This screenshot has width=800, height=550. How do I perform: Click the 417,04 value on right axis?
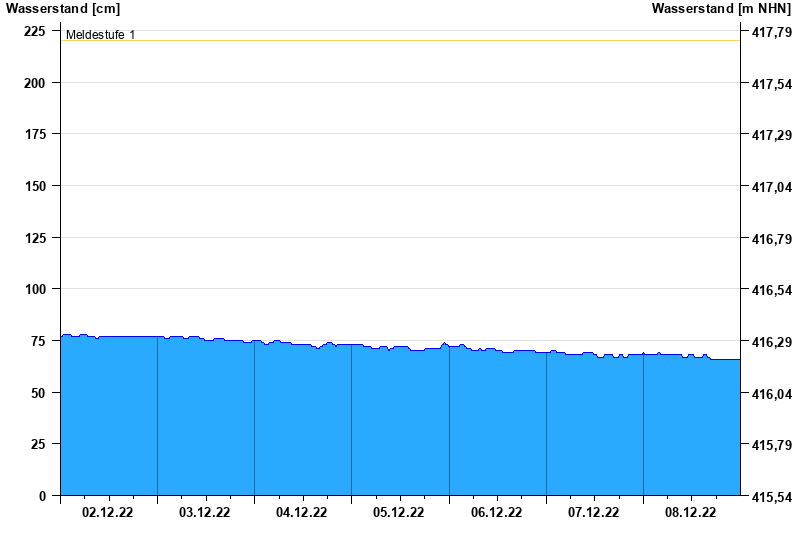click(771, 188)
